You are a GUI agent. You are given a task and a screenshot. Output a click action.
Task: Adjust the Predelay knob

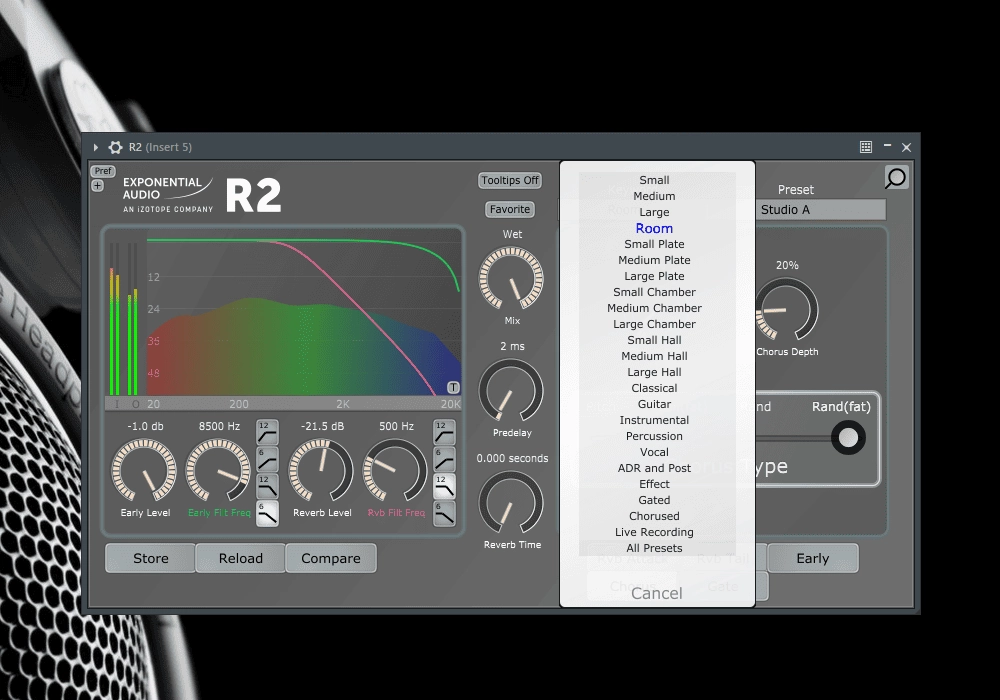tap(511, 390)
